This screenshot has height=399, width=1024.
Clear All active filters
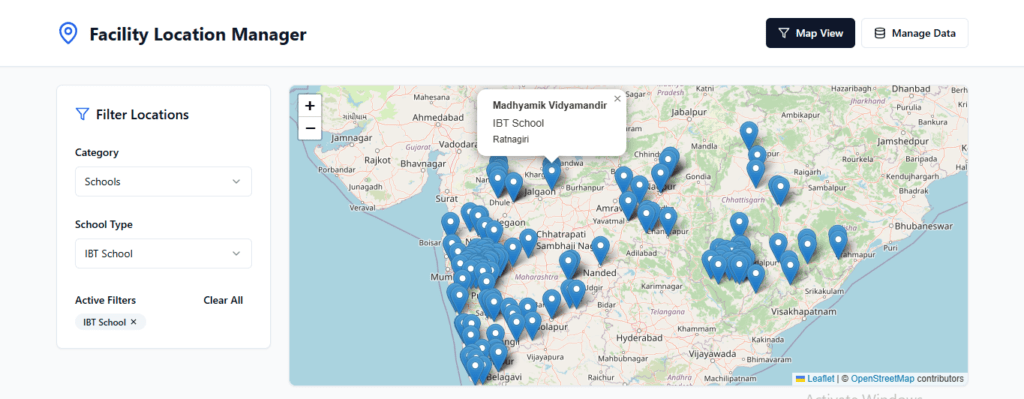pos(223,300)
